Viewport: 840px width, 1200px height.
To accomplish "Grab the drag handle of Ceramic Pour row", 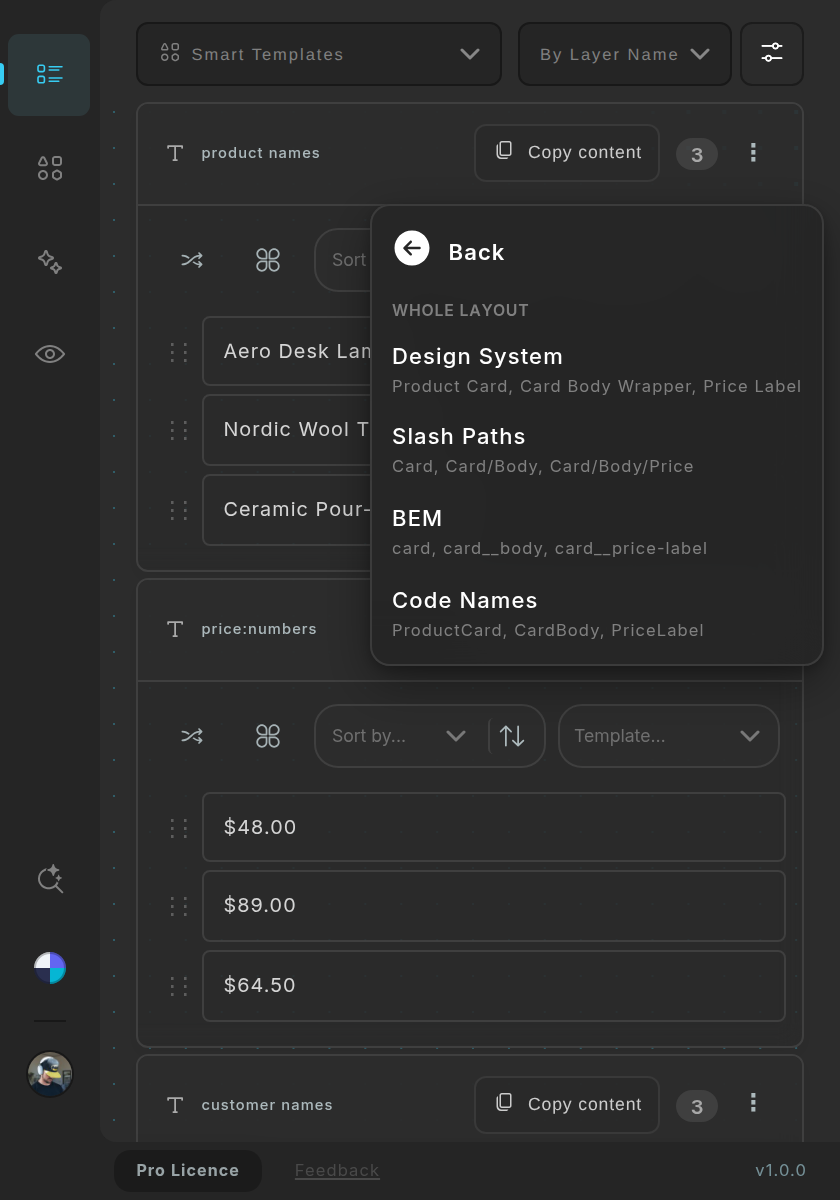I will point(179,510).
